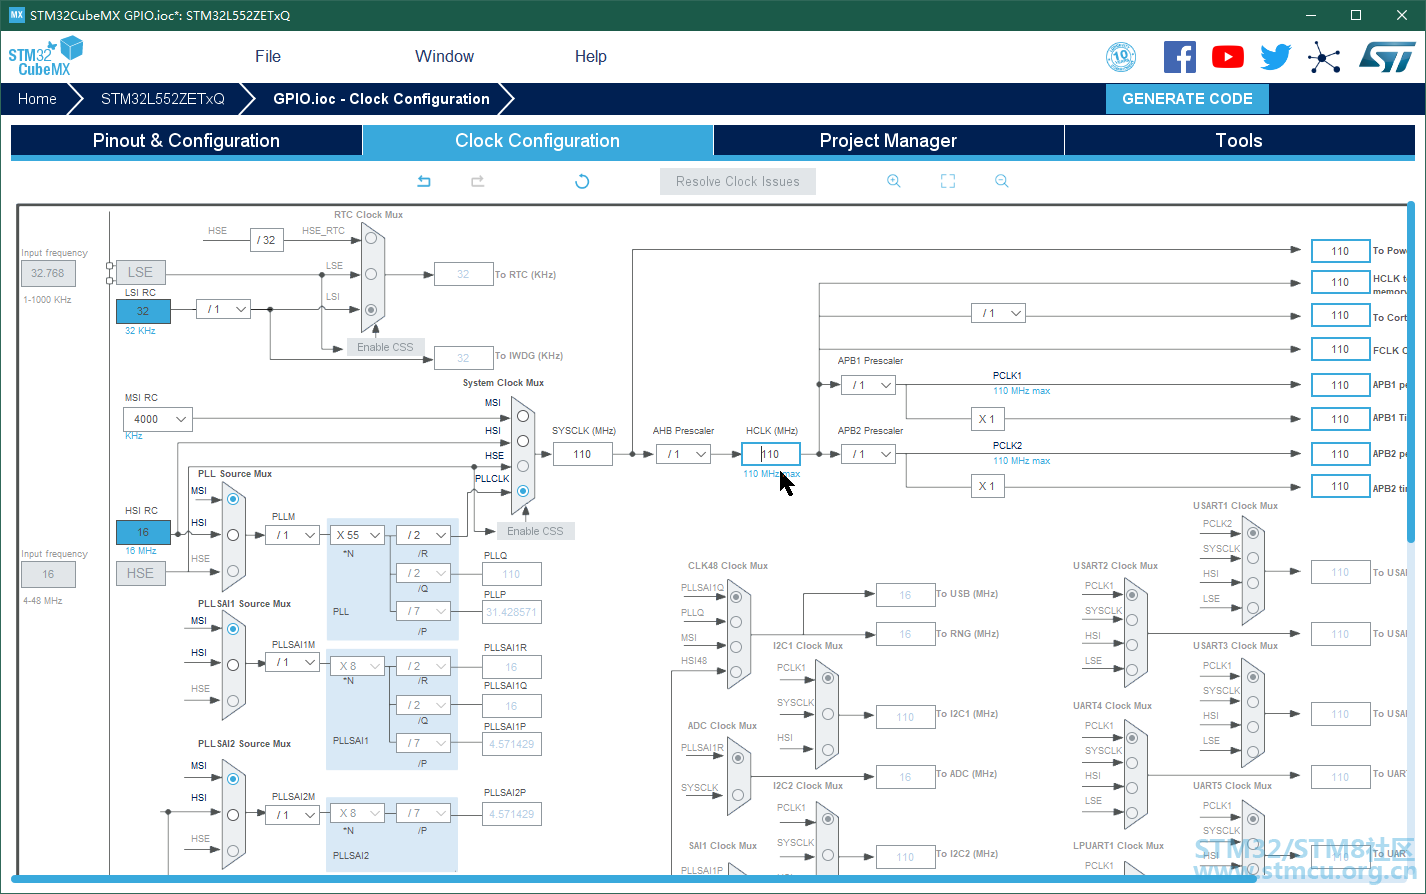Screen dimensions: 1426x894
Task: Open the PLL /P divider dropdown
Action: (424, 611)
